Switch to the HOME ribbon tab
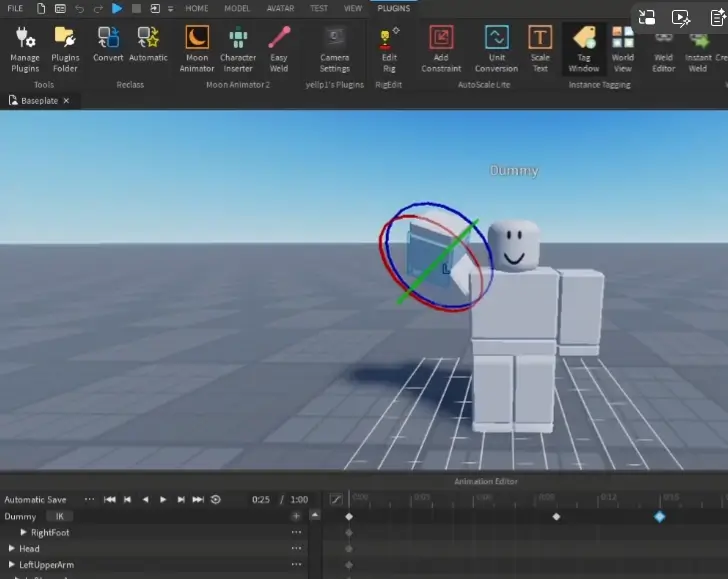Image resolution: width=728 pixels, height=579 pixels. [x=196, y=8]
